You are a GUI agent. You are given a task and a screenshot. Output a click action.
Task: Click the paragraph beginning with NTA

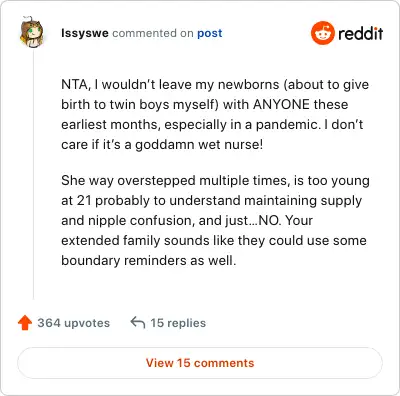[x=215, y=114]
